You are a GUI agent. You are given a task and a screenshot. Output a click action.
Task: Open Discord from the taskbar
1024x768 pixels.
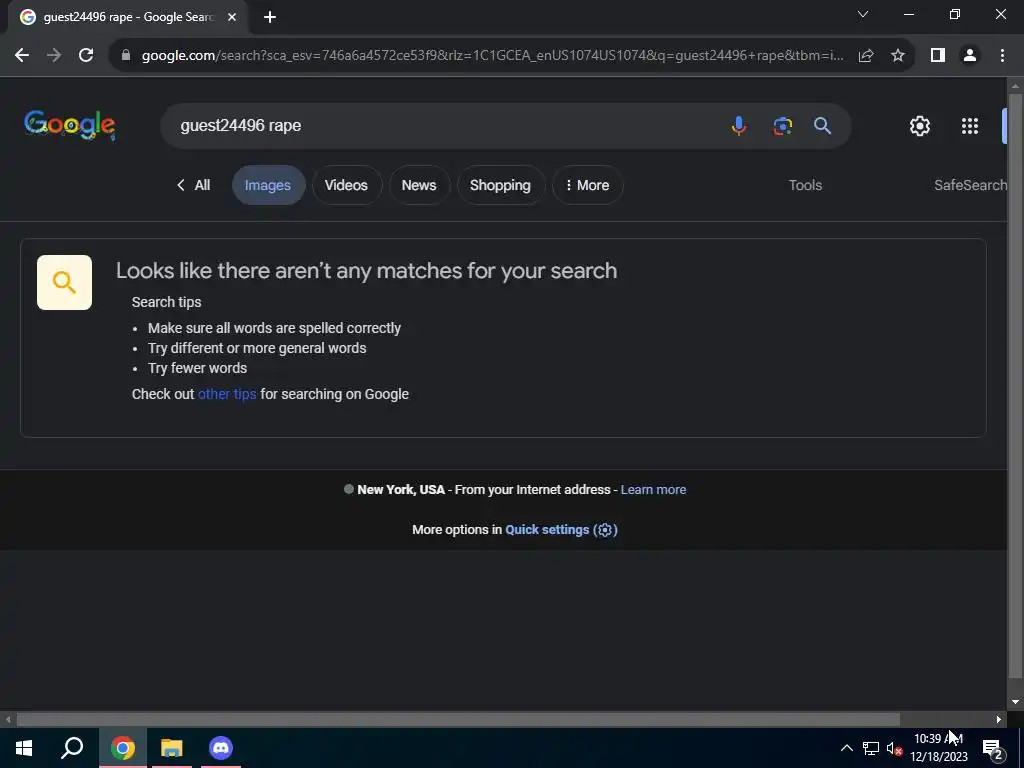point(221,748)
